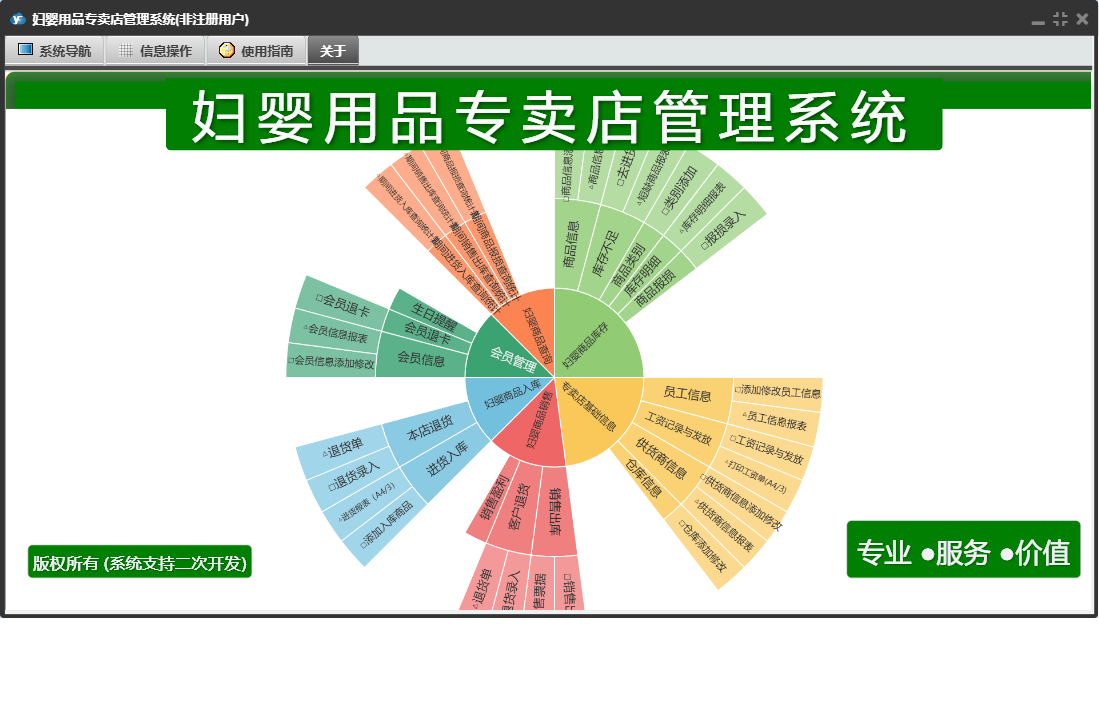Open the 商品类别 segment

629,264
